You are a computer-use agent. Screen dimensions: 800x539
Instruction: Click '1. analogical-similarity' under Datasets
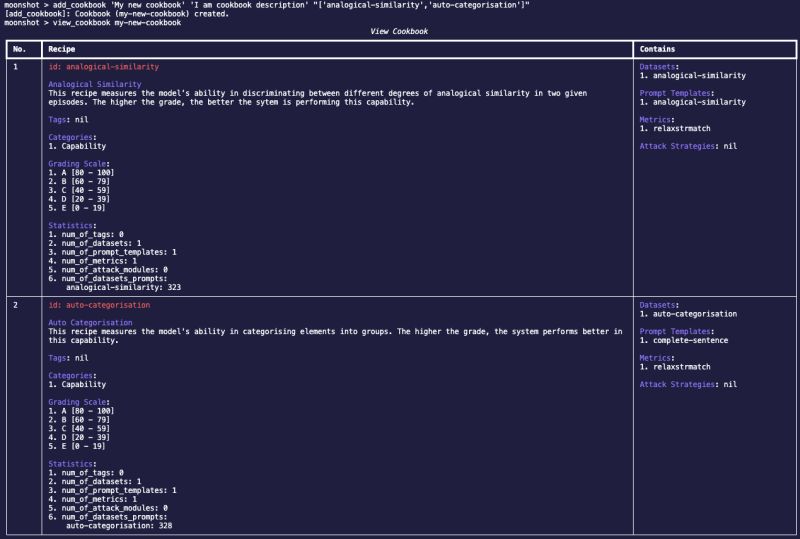point(692,76)
